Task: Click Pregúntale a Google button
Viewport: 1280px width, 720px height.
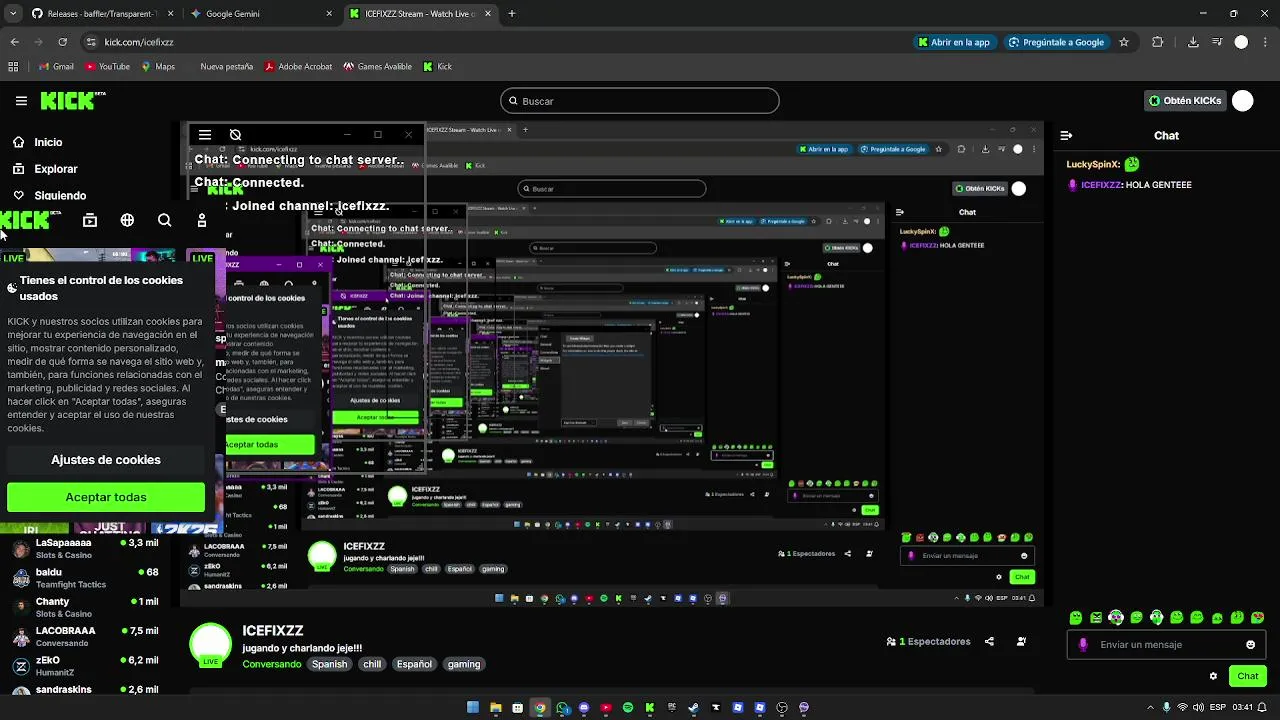Action: 1057,42
